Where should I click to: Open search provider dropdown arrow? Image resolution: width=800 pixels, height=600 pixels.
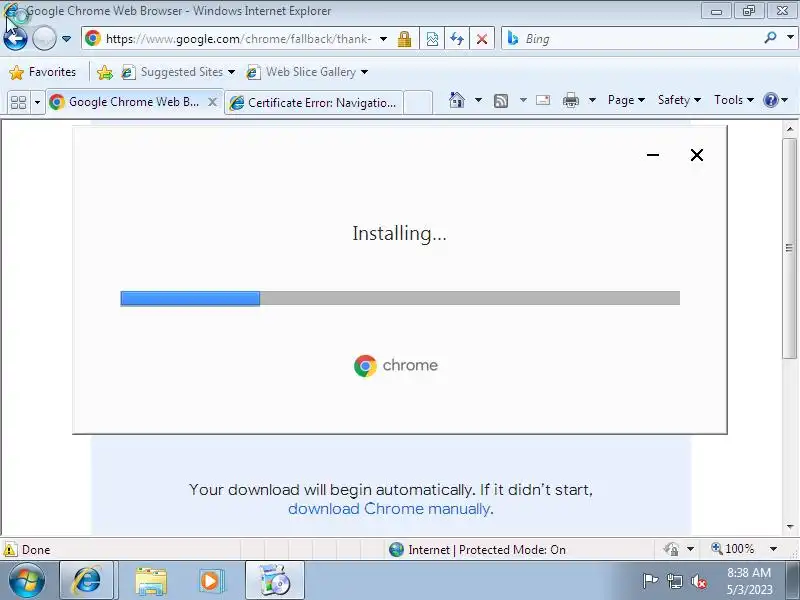790,38
